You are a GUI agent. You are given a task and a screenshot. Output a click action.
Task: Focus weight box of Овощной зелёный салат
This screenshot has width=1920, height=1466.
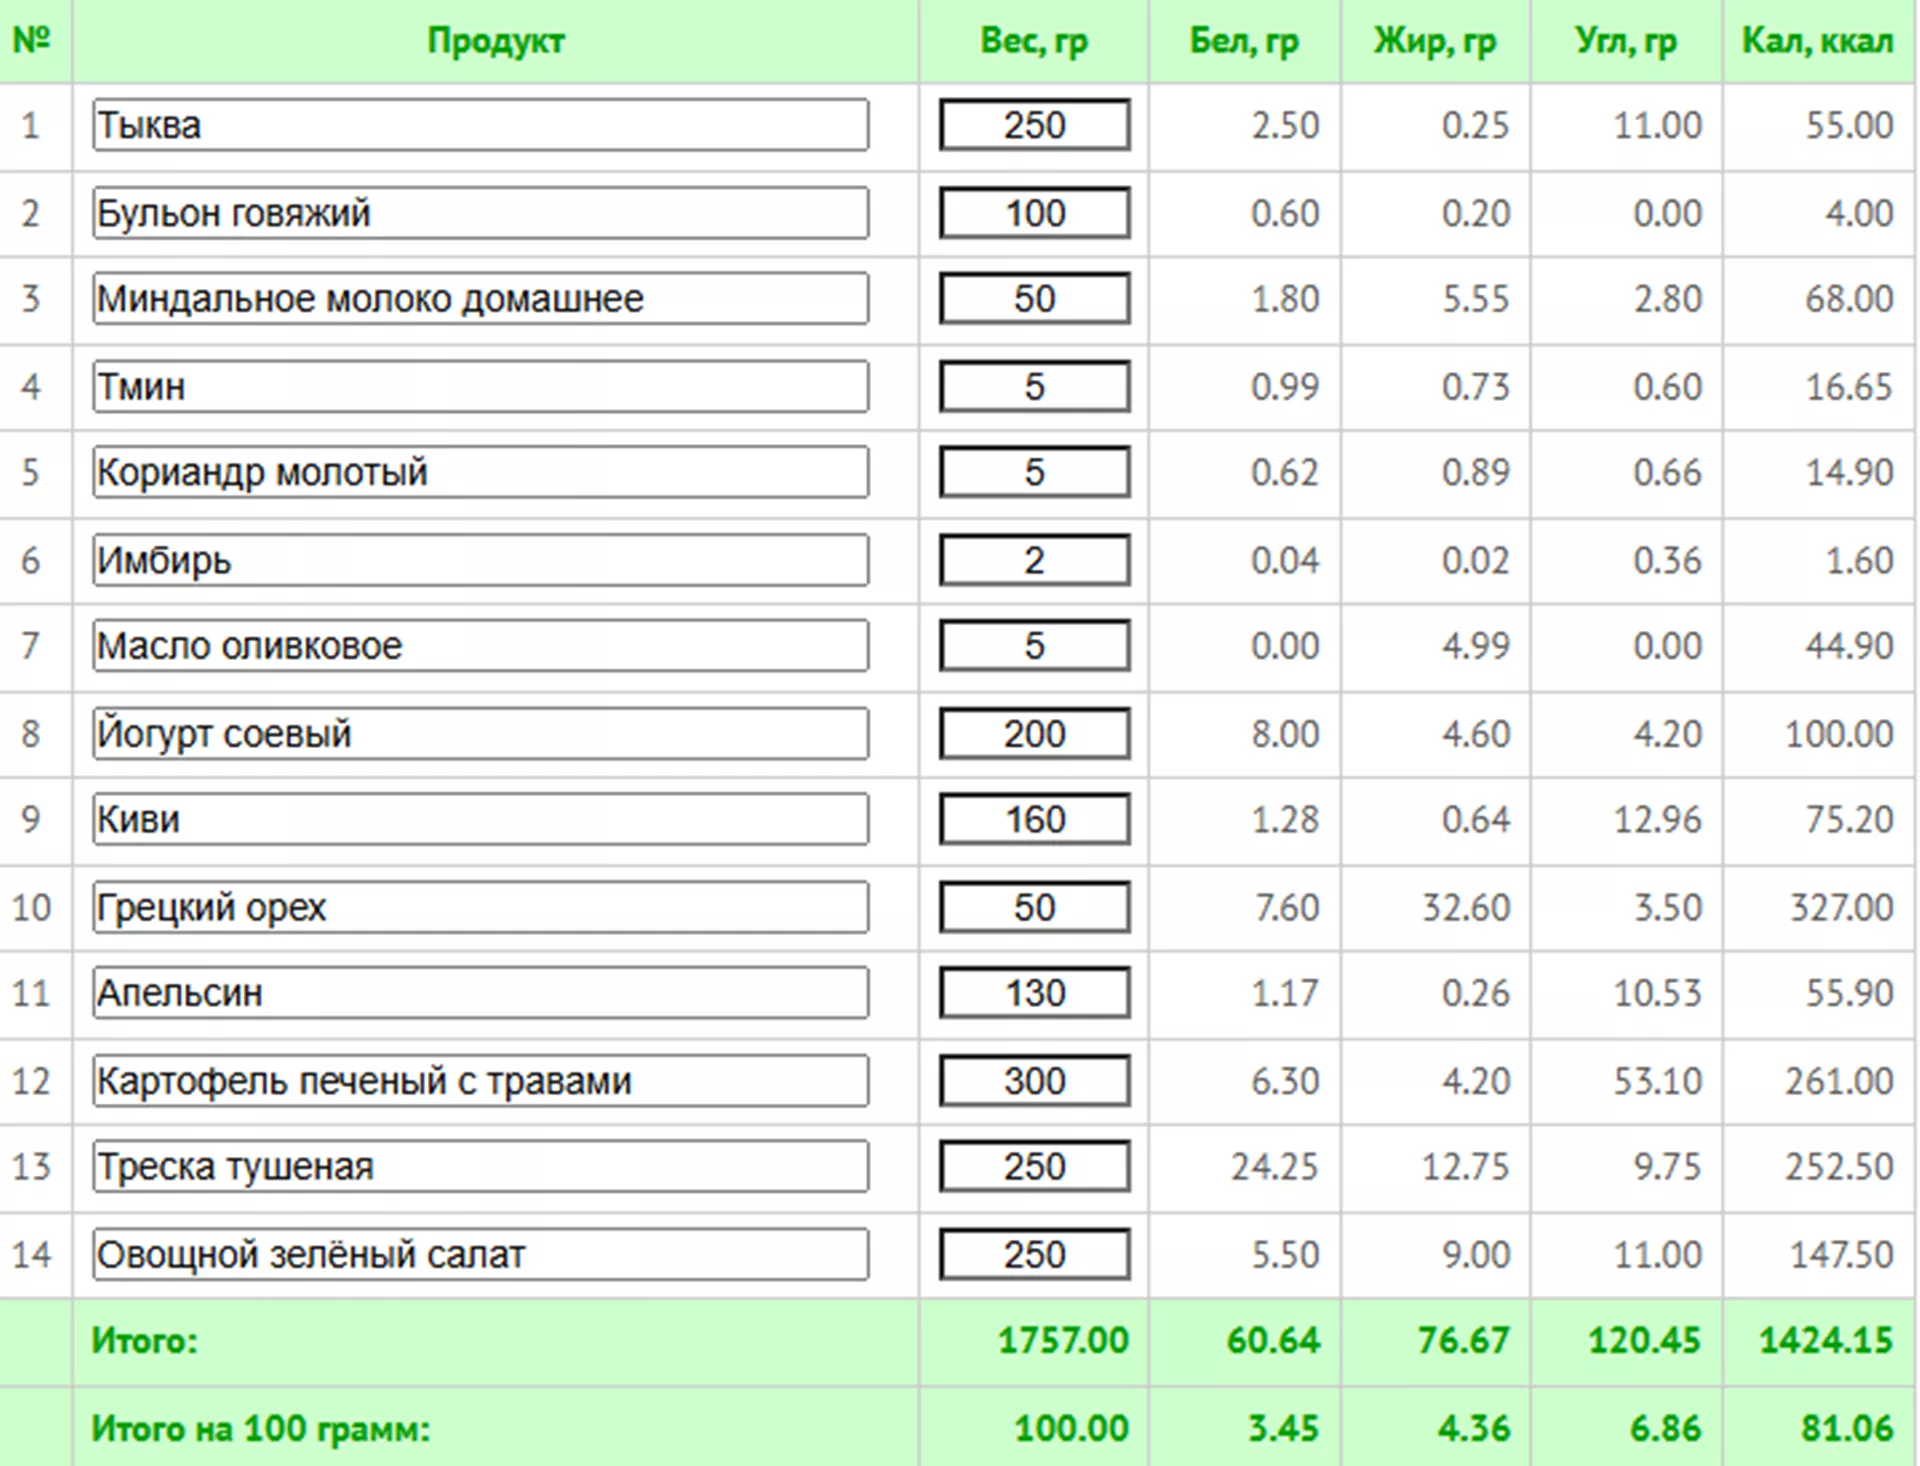pos(1034,1255)
